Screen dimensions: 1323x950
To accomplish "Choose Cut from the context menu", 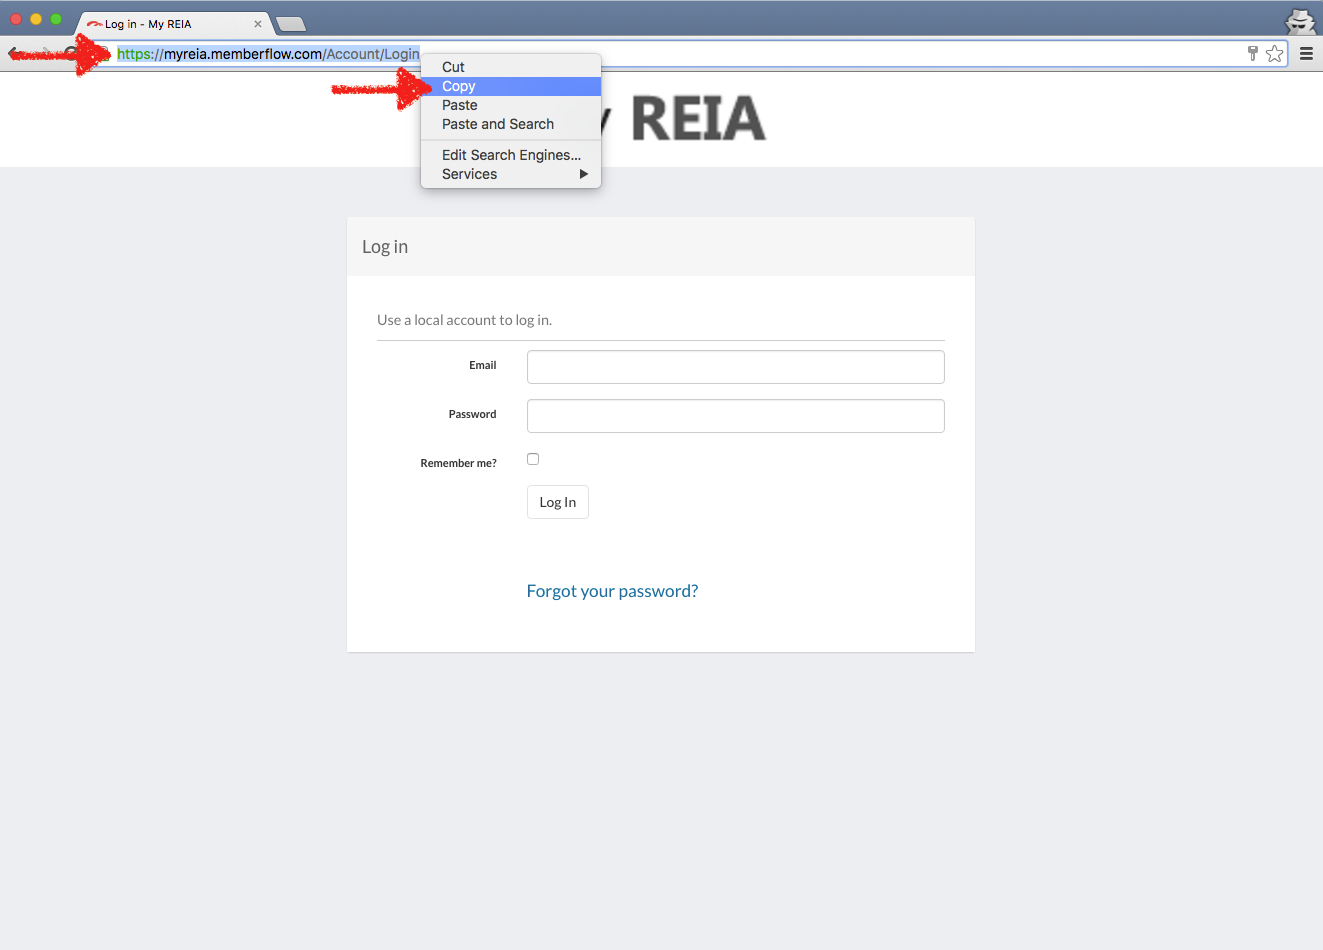I will click(453, 67).
